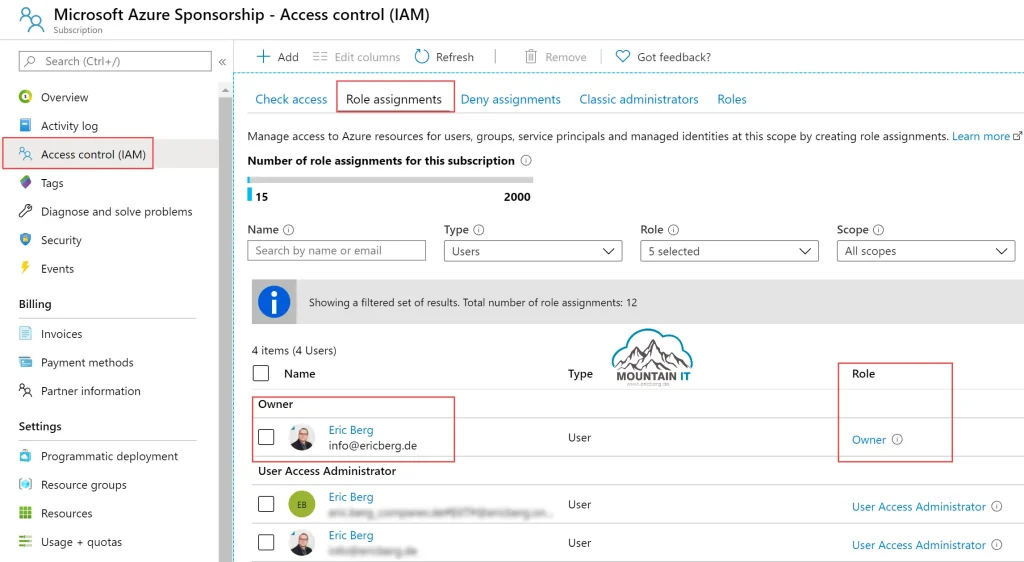The height and width of the screenshot is (562, 1024).
Task: Click the Tags icon in sidebar
Action: tap(26, 183)
